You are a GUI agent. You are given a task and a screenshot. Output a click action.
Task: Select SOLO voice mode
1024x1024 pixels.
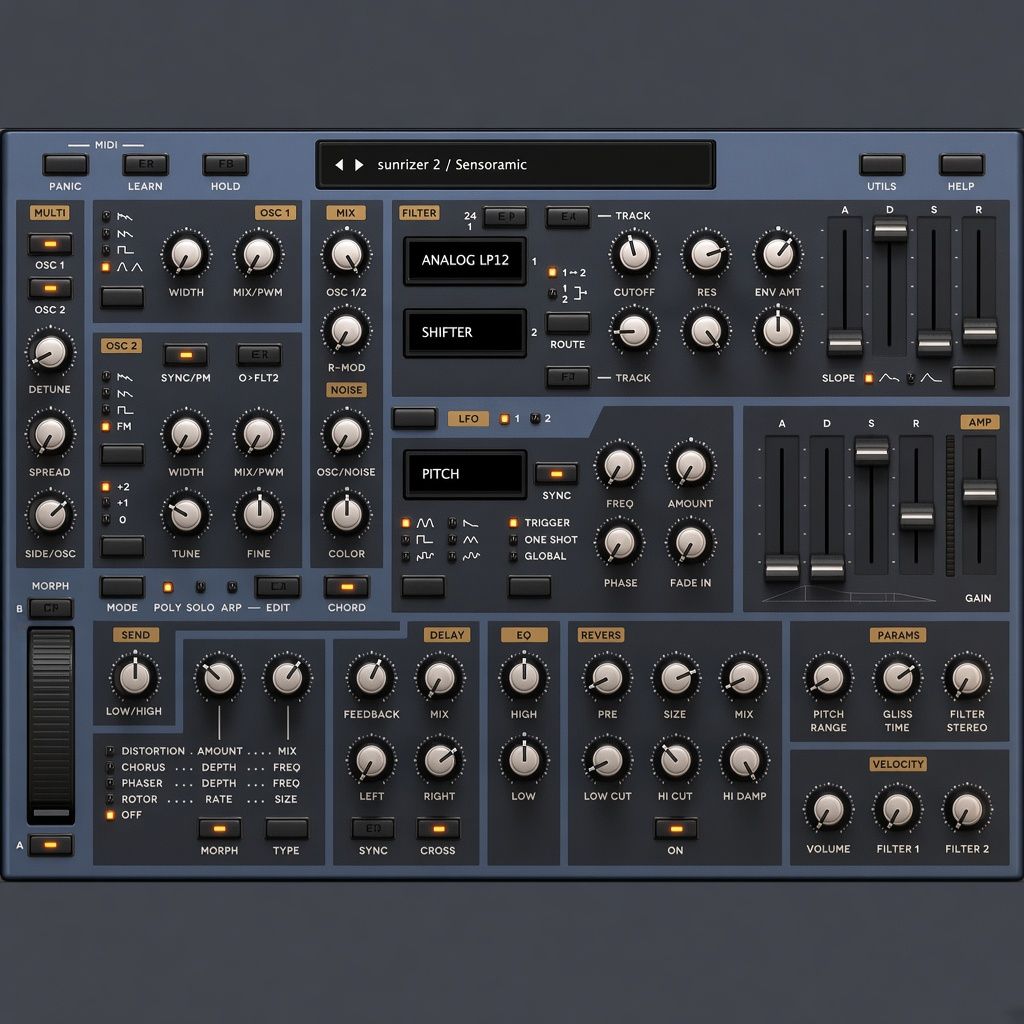(x=200, y=587)
